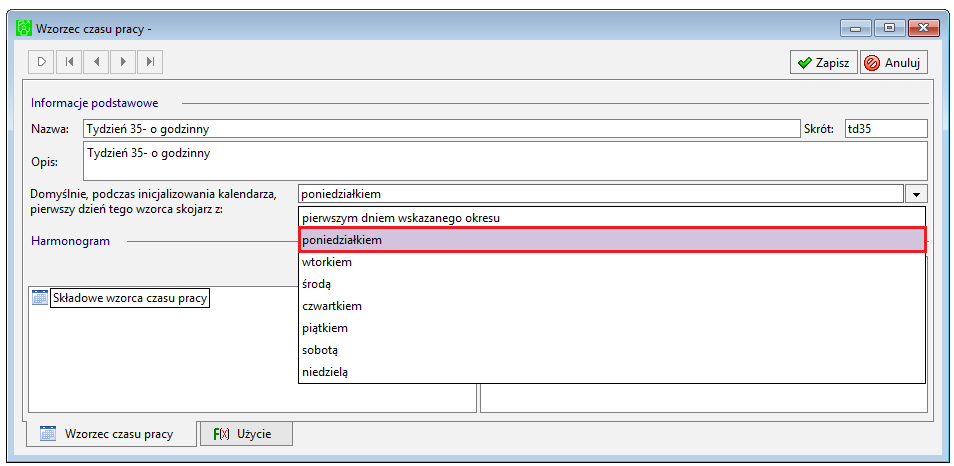Click the new record triangle icon
The width and height of the screenshot is (954, 466).
click(x=42, y=61)
